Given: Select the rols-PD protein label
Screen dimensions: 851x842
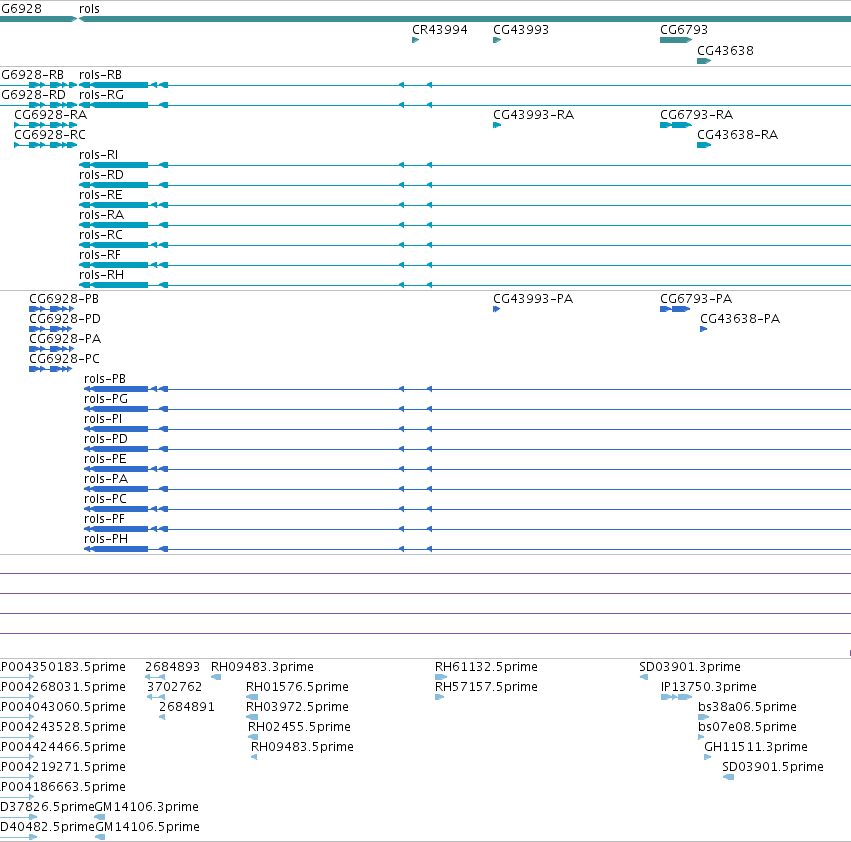Looking at the screenshot, I should tap(106, 440).
